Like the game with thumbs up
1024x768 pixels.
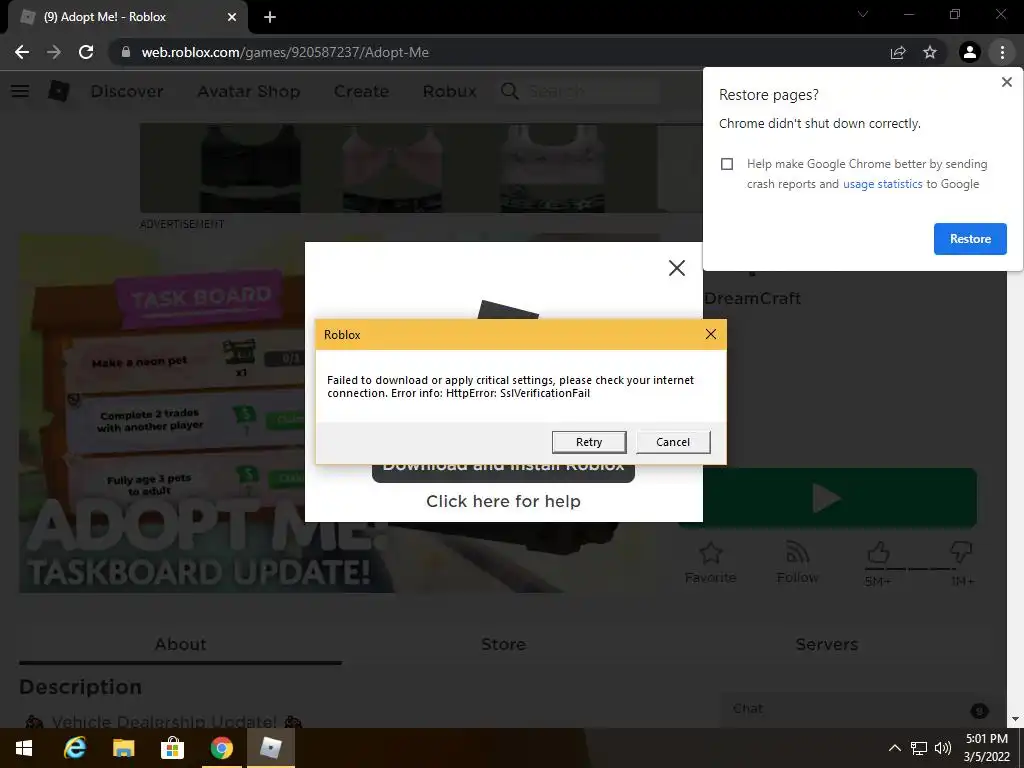point(878,553)
